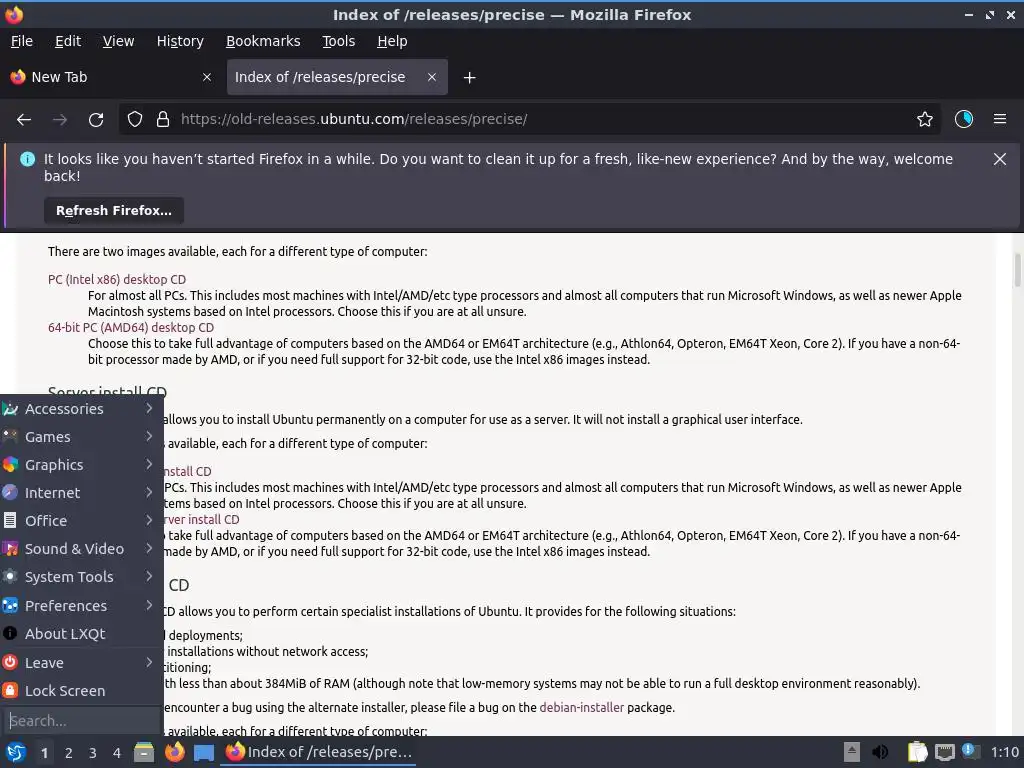Expand the Graphics submenu arrow
This screenshot has height=768, width=1024.
click(x=150, y=464)
